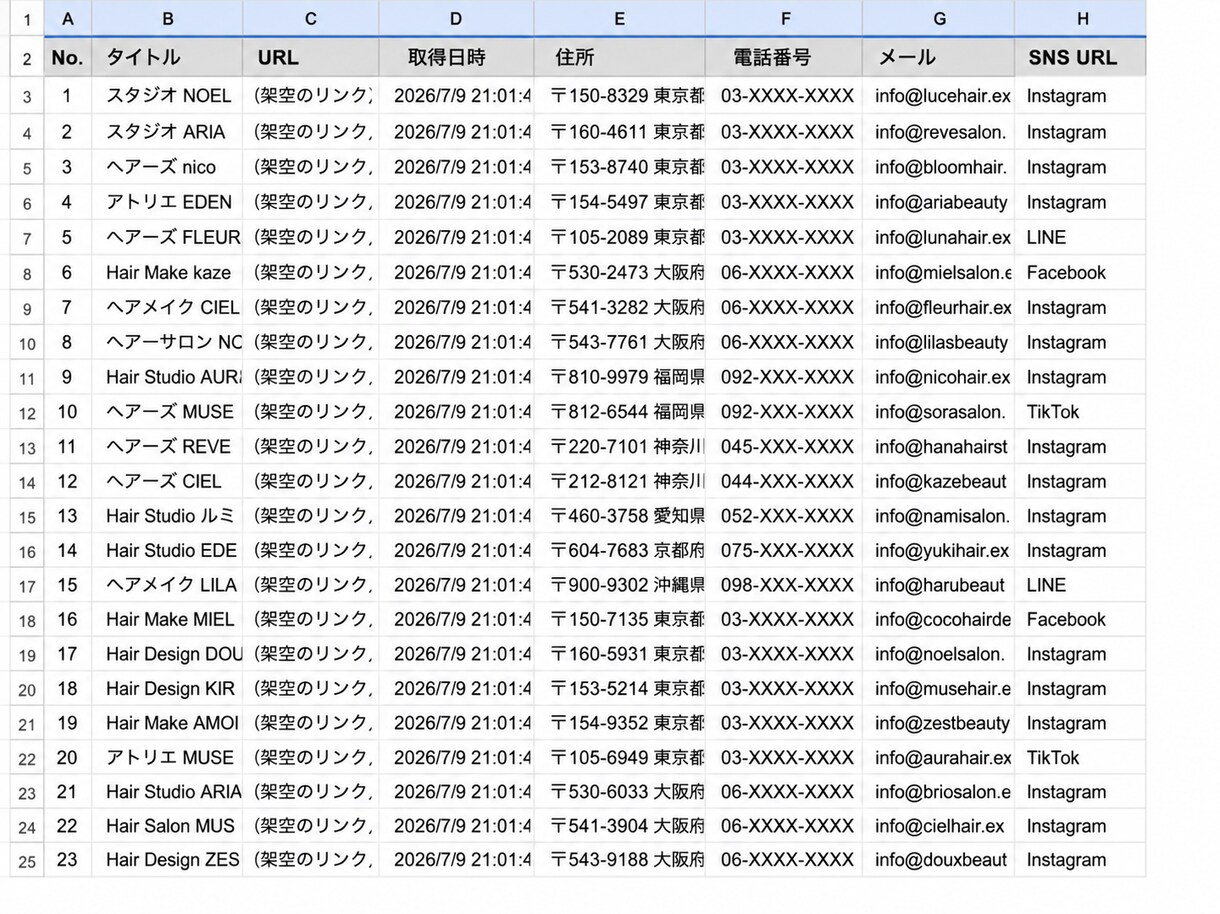1220x914 pixels.
Task: Select column F header
Action: pos(784,19)
